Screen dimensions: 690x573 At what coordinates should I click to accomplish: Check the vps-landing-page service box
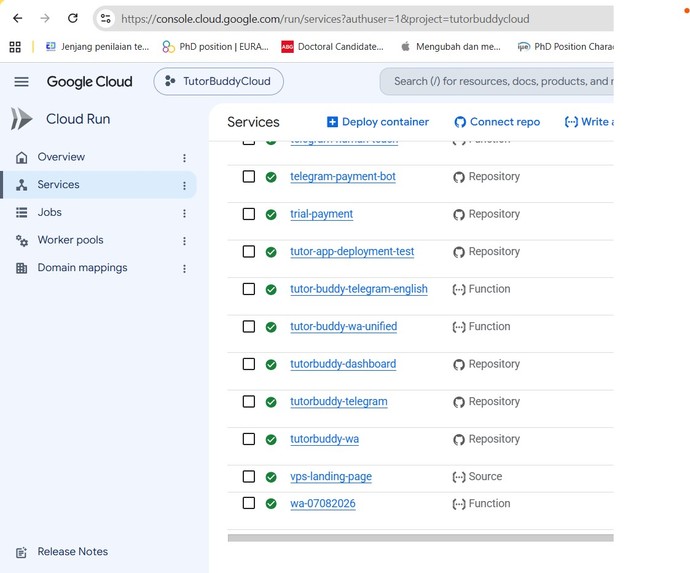coord(249,476)
